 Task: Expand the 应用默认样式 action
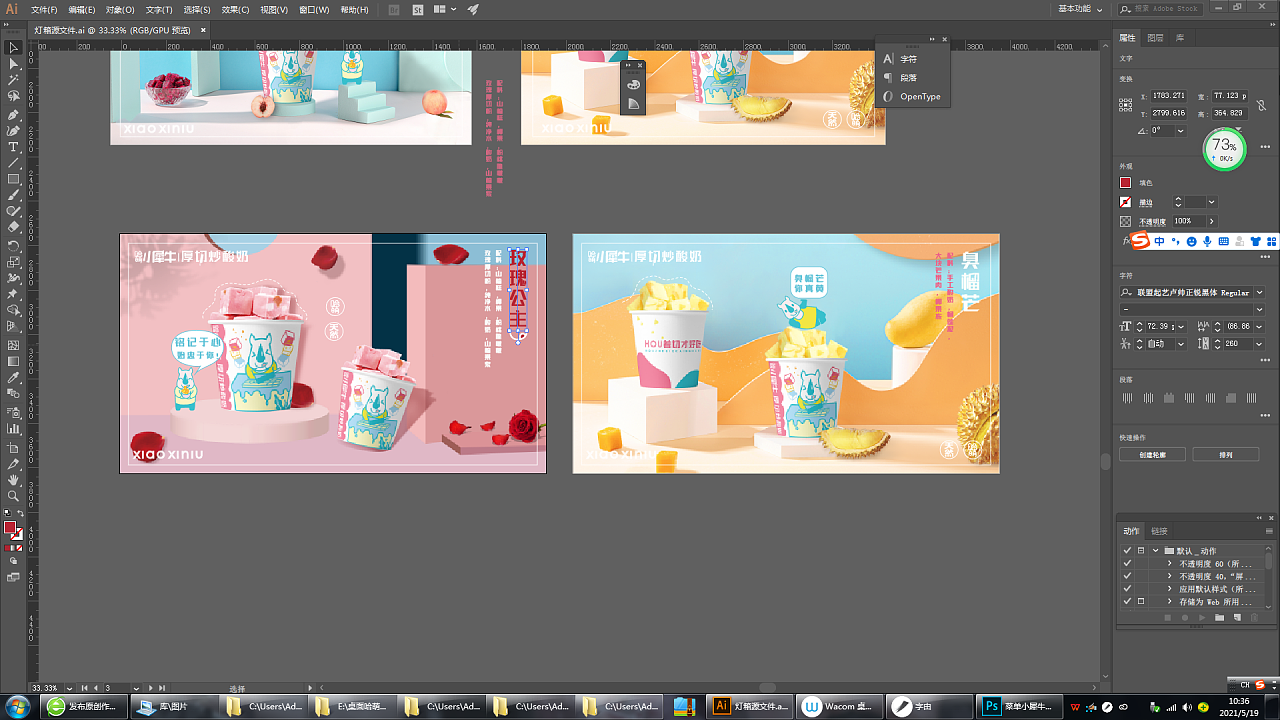pos(1170,589)
